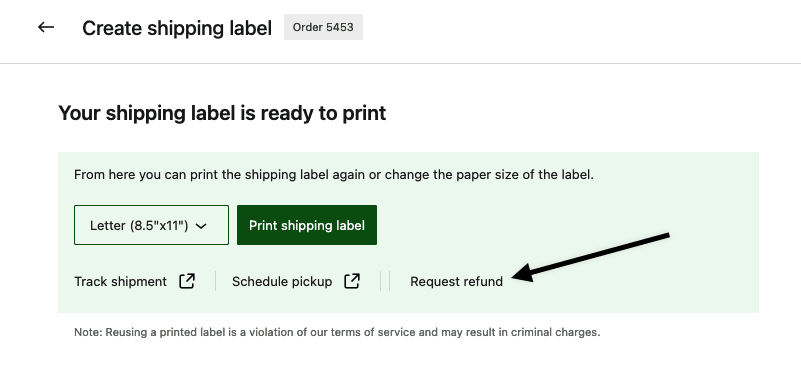This screenshot has width=801, height=383.
Task: Select the Letter (8.5"x11") text in the dropdown
Action: tap(139, 225)
